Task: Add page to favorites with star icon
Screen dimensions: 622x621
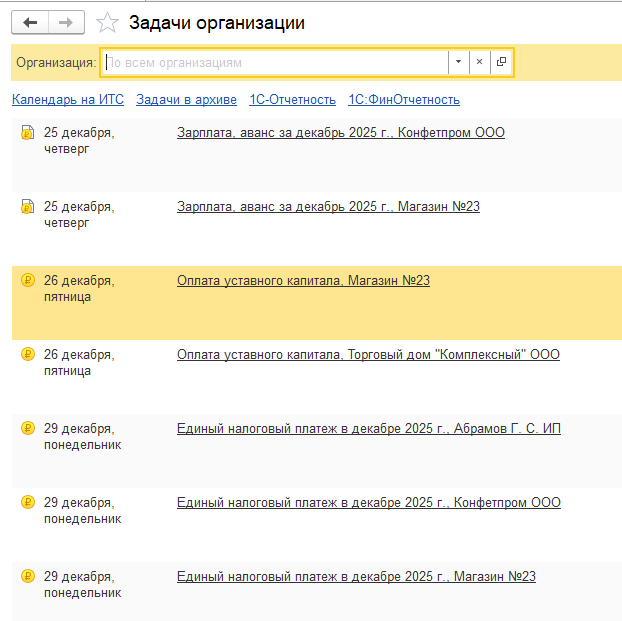Action: pos(106,22)
